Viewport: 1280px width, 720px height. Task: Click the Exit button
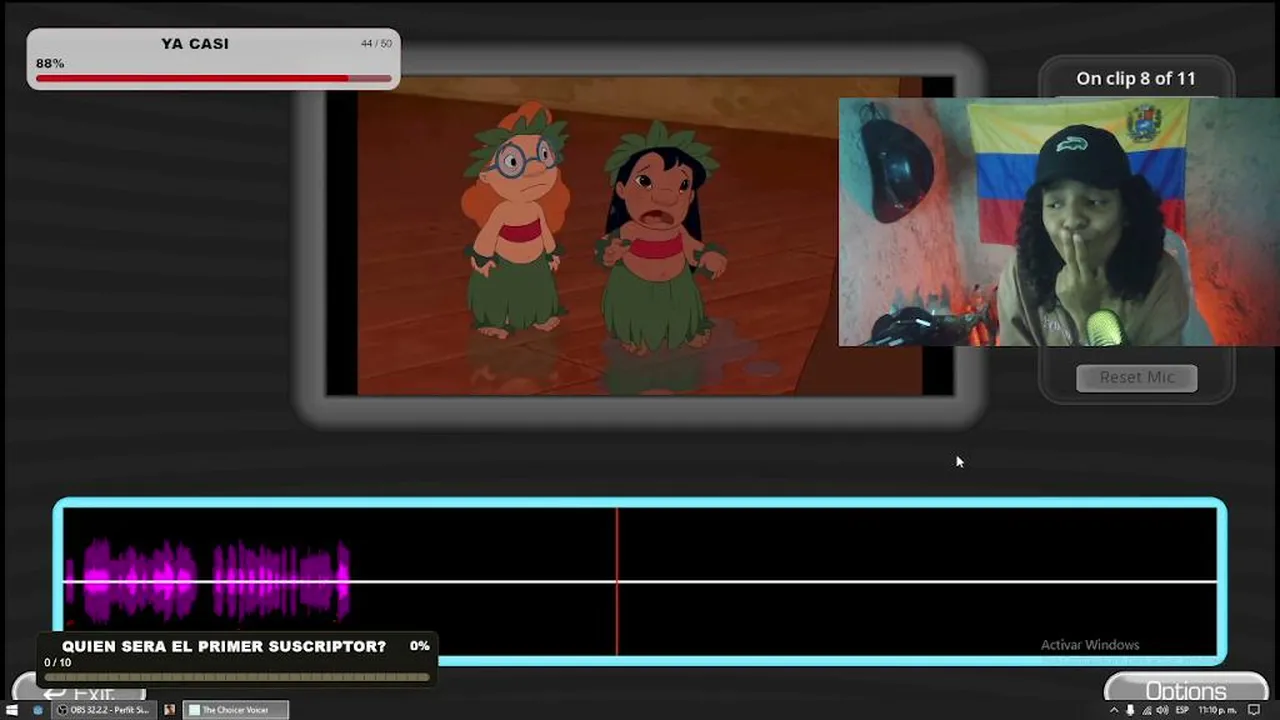tap(78, 692)
